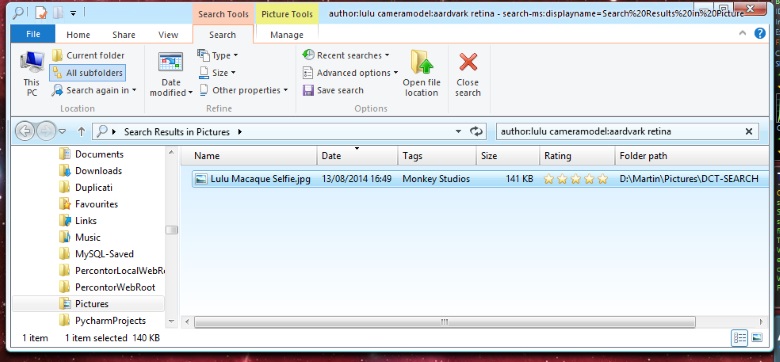780x362 pixels.
Task: Expand the Type filter dropdown
Action: (218, 55)
